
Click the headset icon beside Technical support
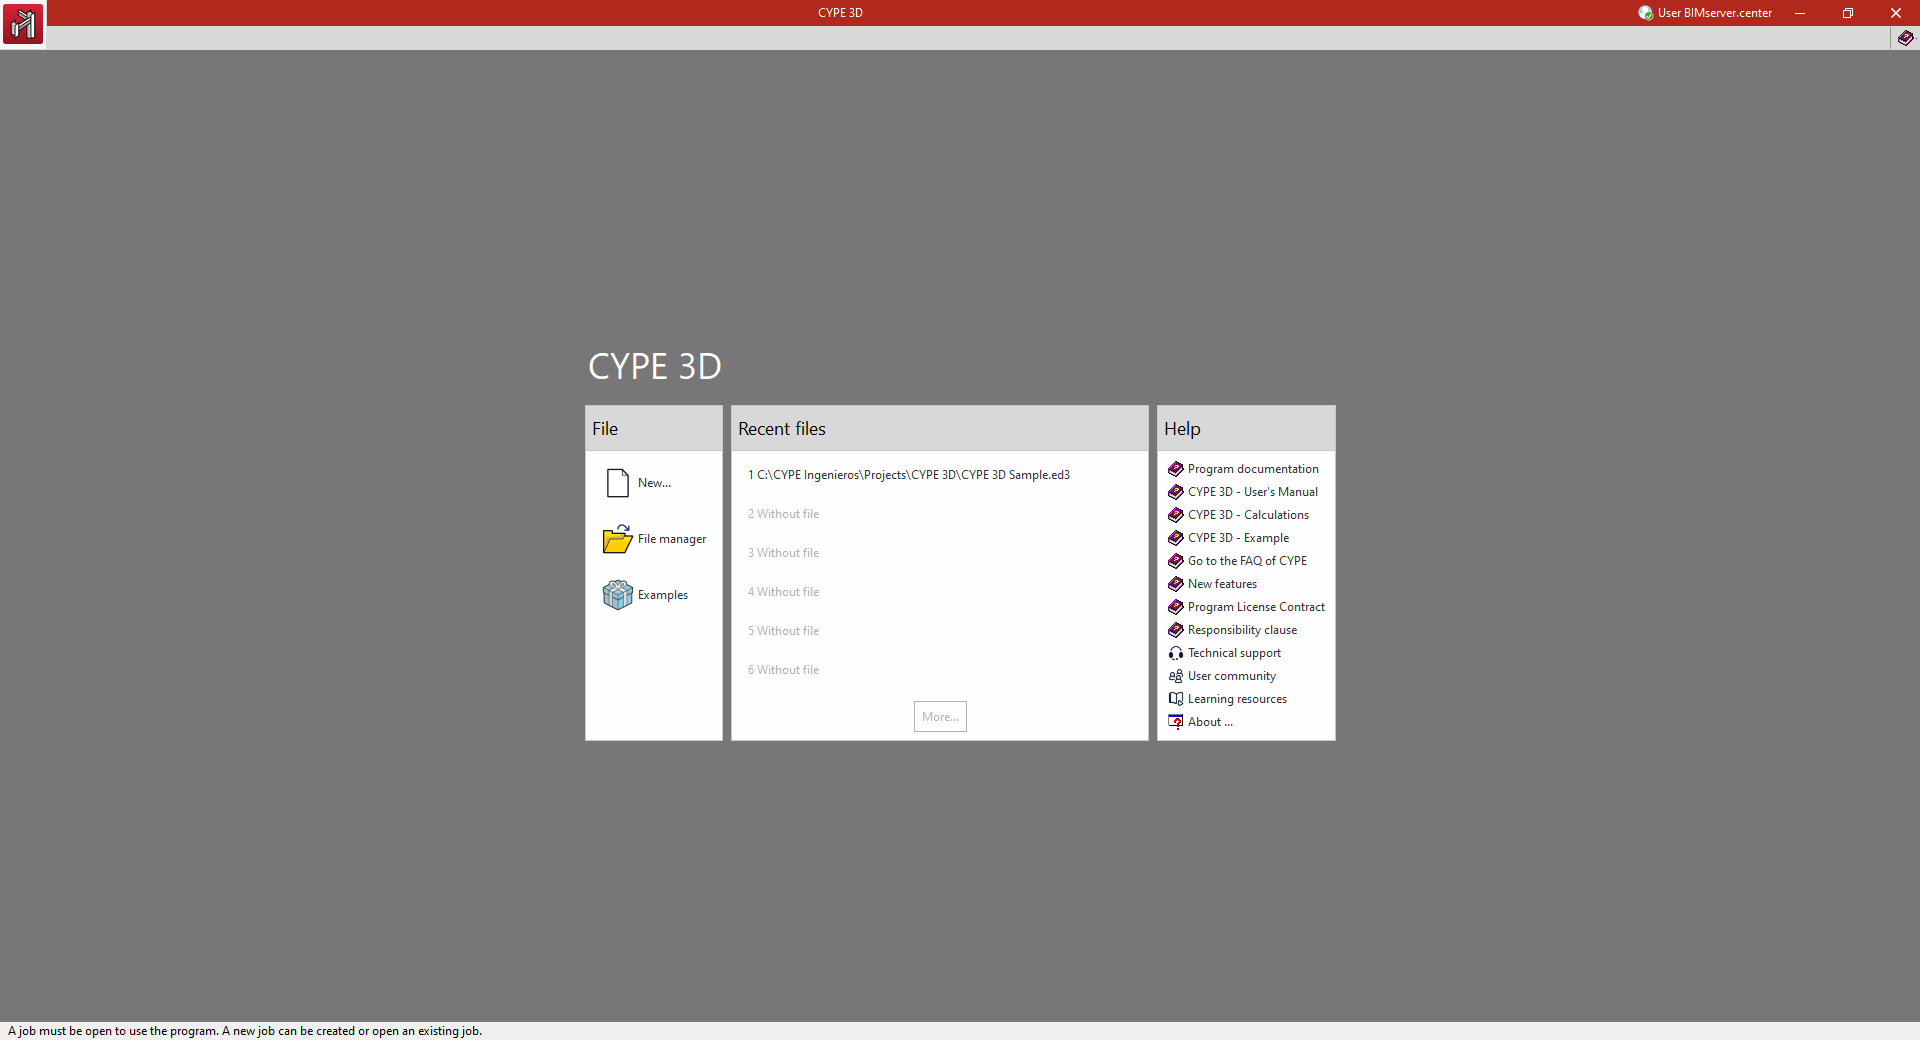point(1176,653)
